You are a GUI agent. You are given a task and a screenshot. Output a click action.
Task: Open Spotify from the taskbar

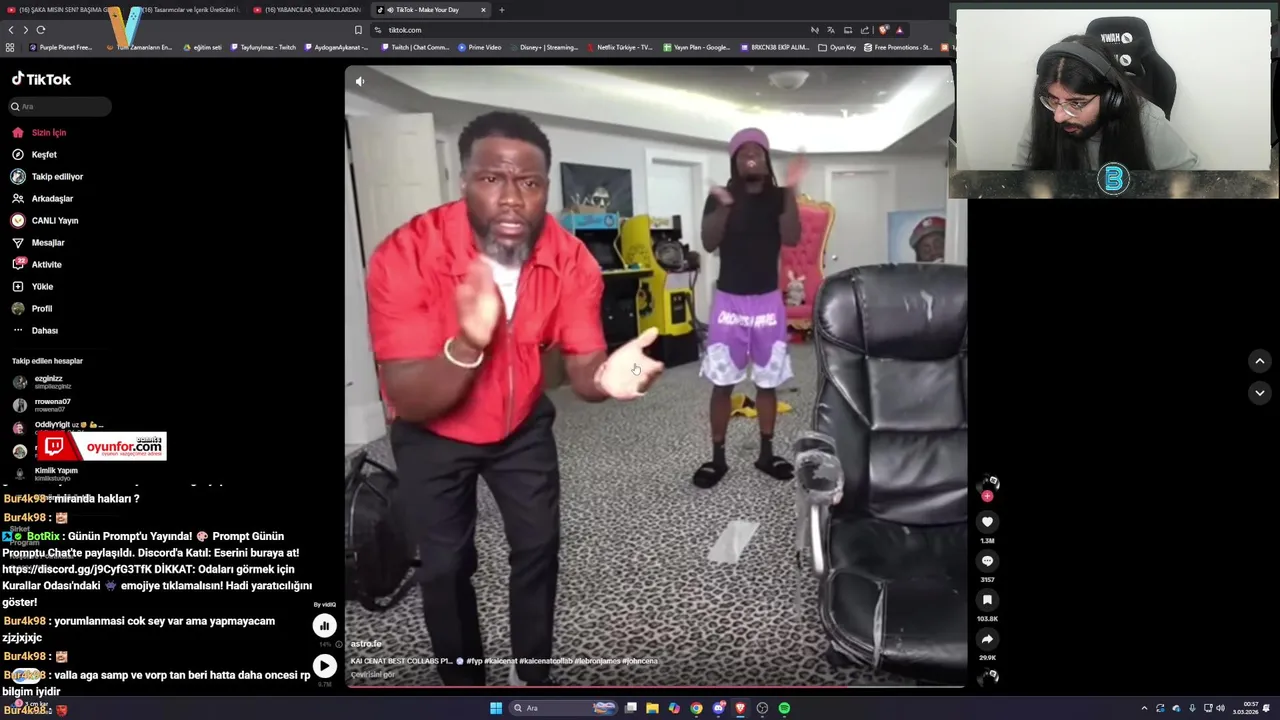[784, 708]
